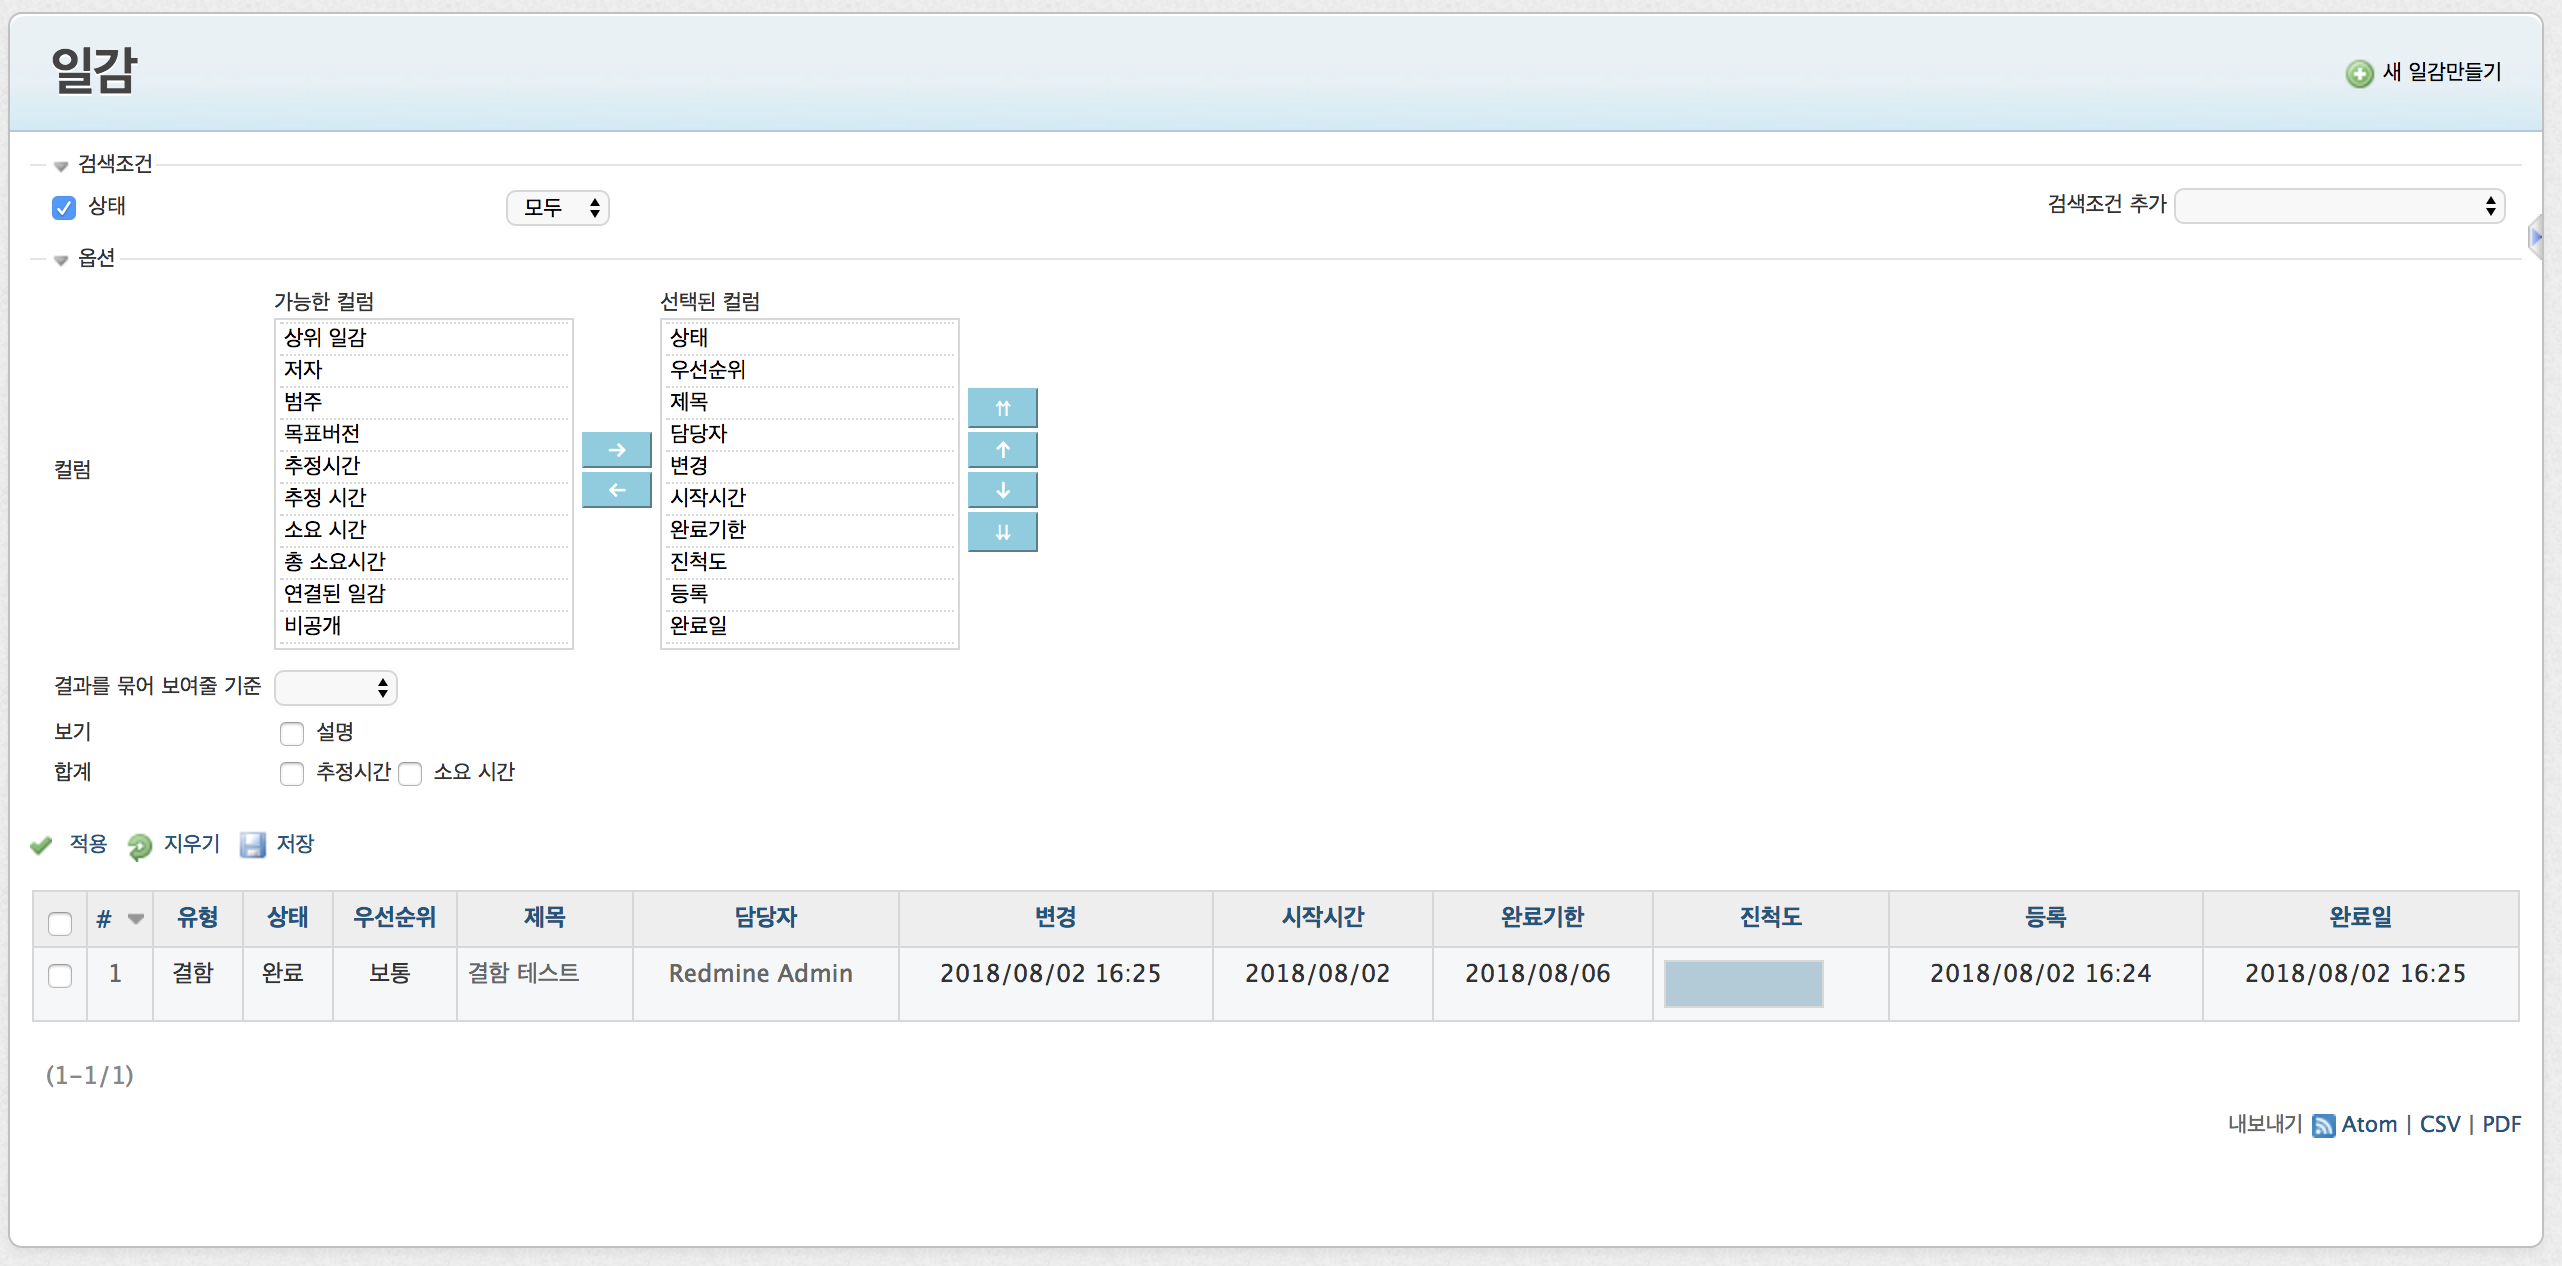This screenshot has width=2562, height=1266.
Task: Click the green plus new issue icon
Action: point(2359,73)
